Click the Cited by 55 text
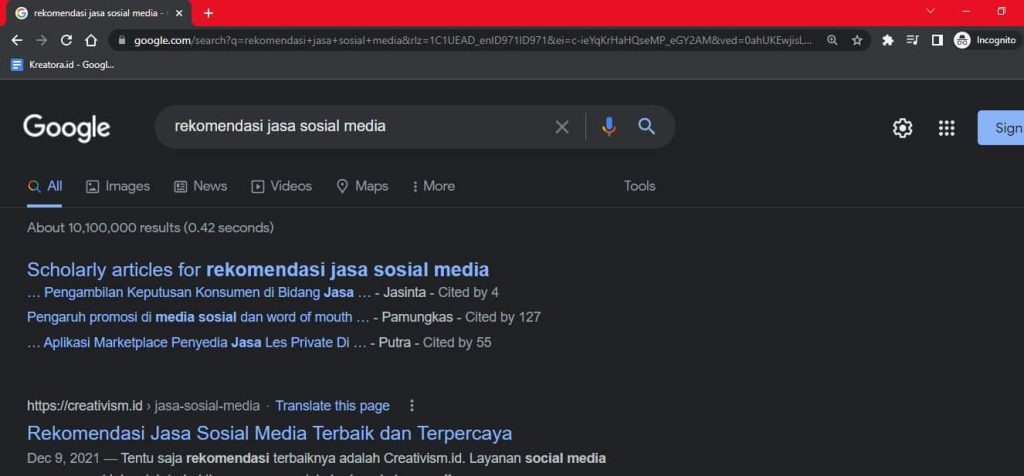 (457, 342)
